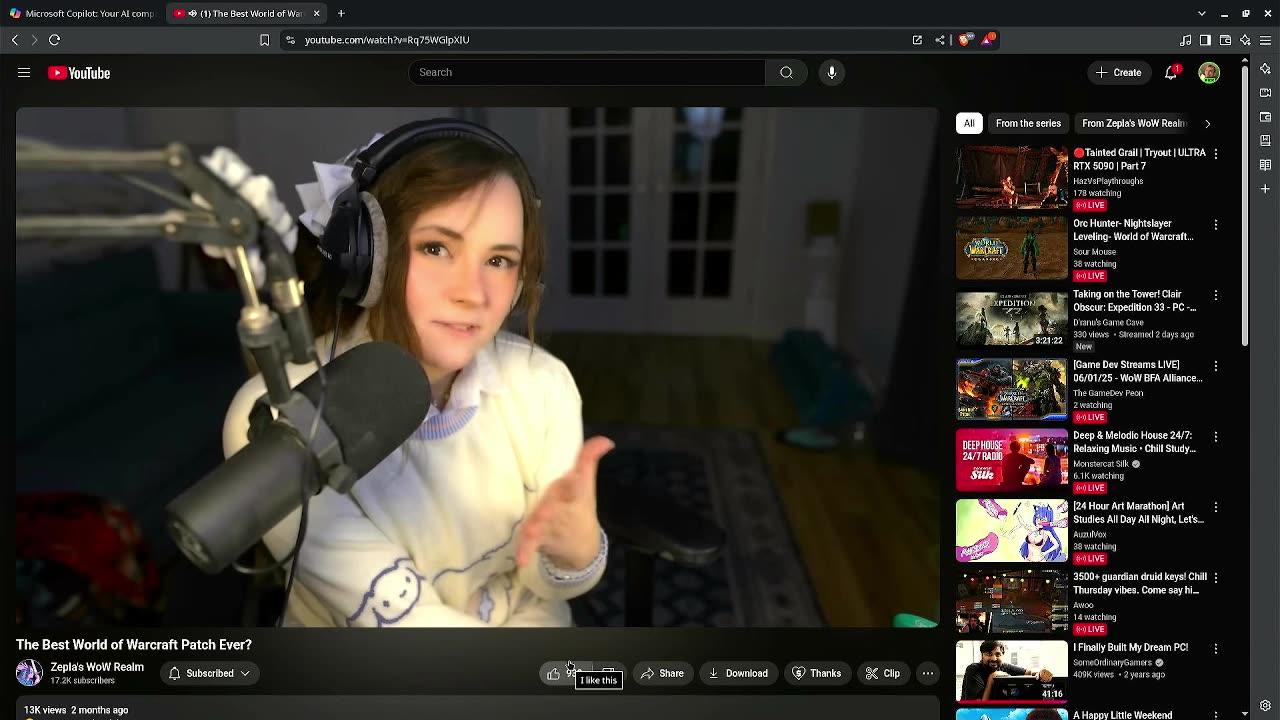The image size is (1280, 720).
Task: Open more actions ellipsis under the video
Action: [928, 673]
